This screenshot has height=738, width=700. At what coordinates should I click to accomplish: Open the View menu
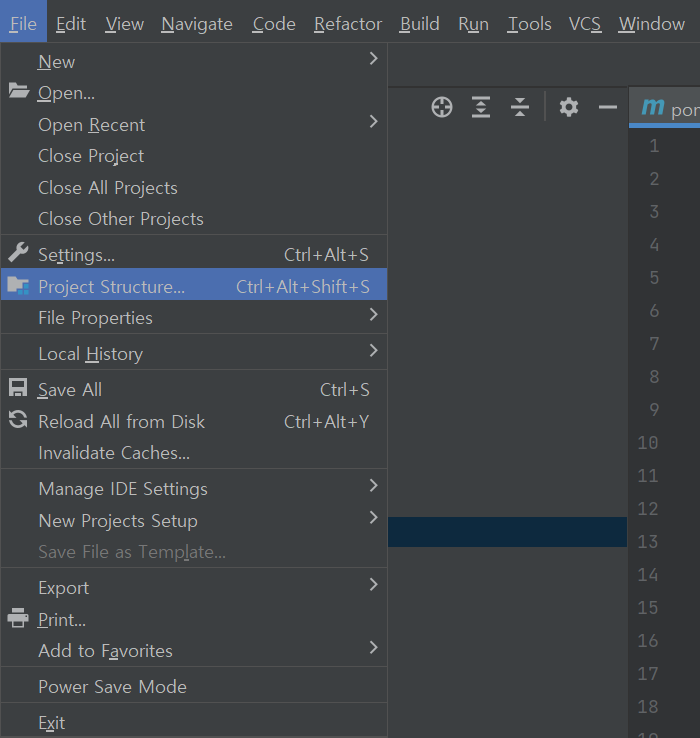[124, 24]
